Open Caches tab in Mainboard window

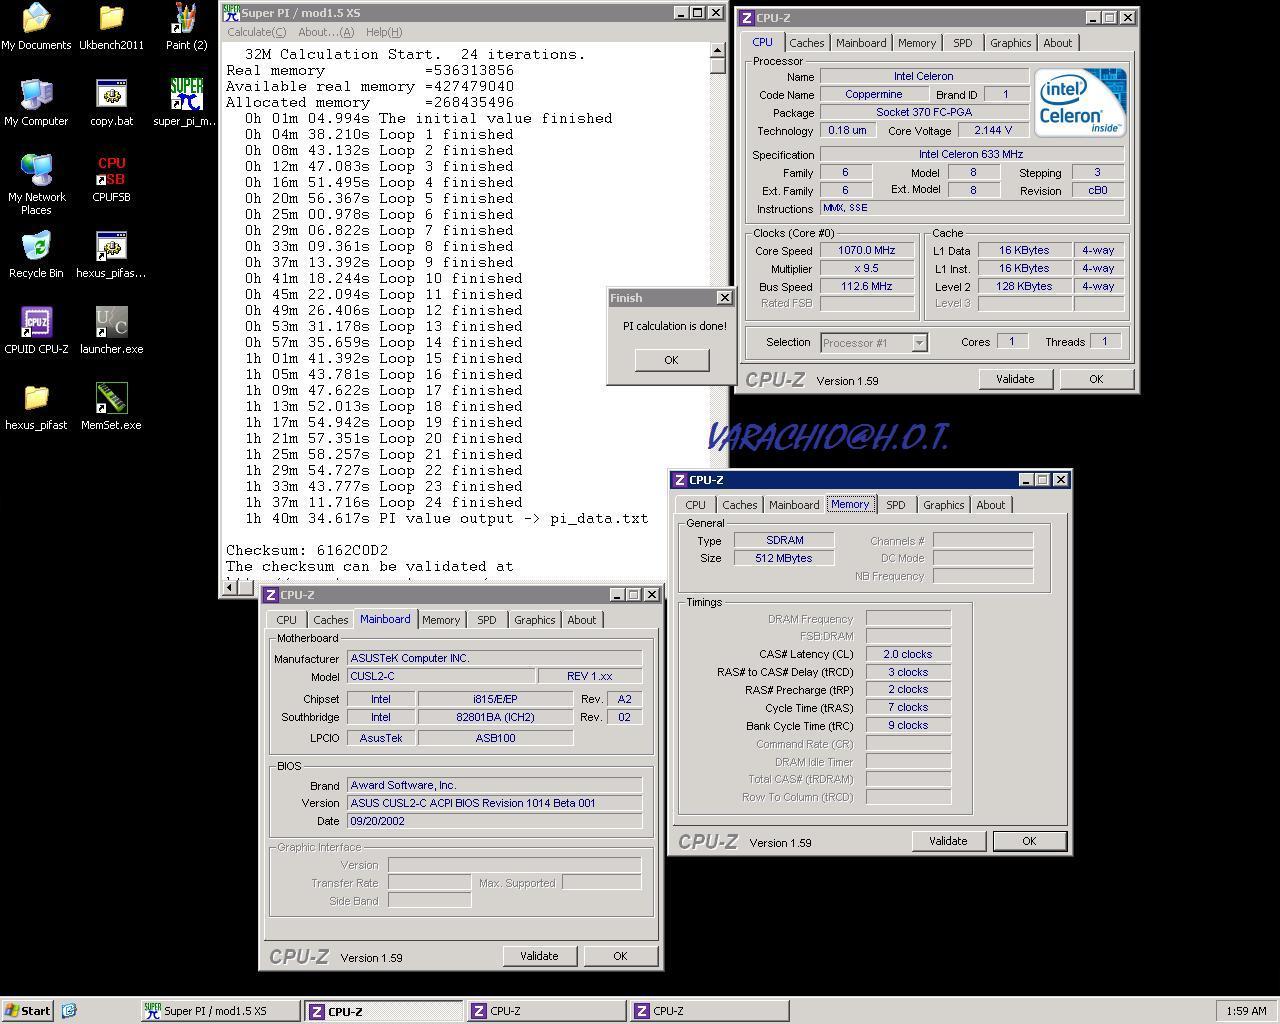pos(331,620)
